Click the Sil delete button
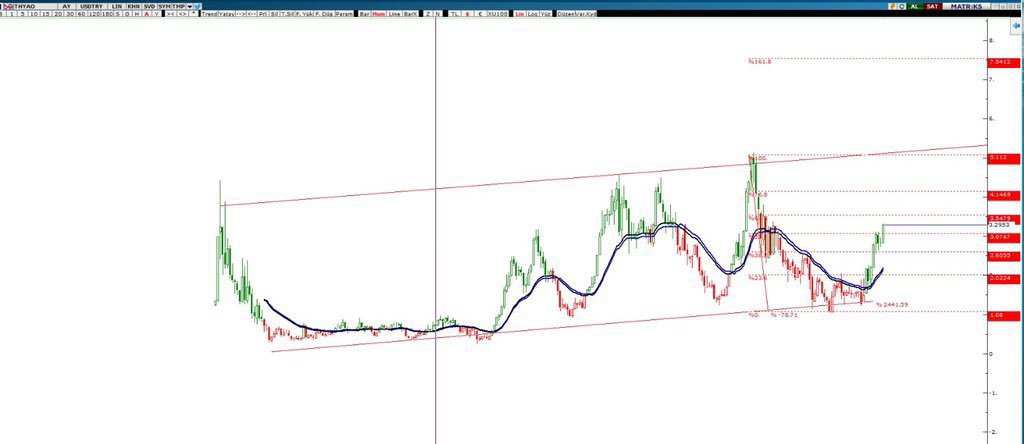Image resolution: width=1024 pixels, height=444 pixels. 274,14
